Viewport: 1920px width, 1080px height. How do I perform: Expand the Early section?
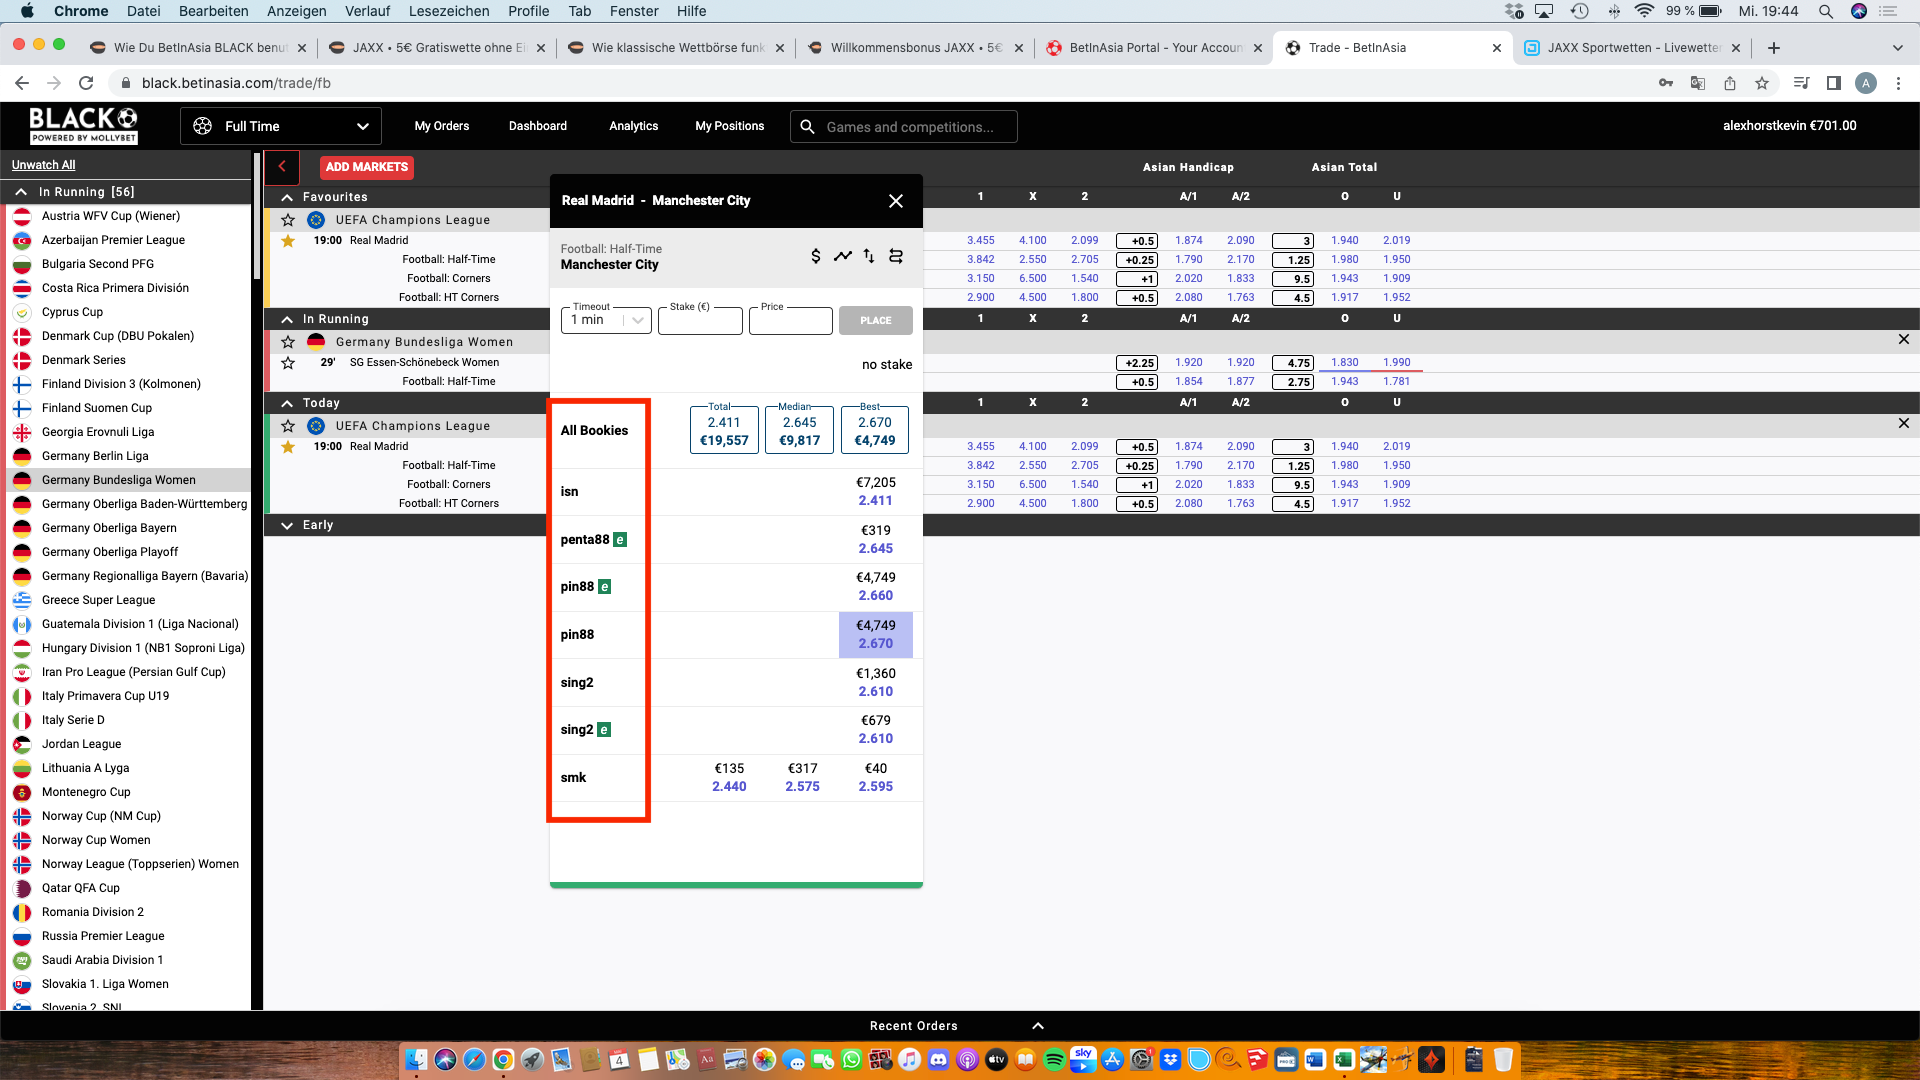287,526
